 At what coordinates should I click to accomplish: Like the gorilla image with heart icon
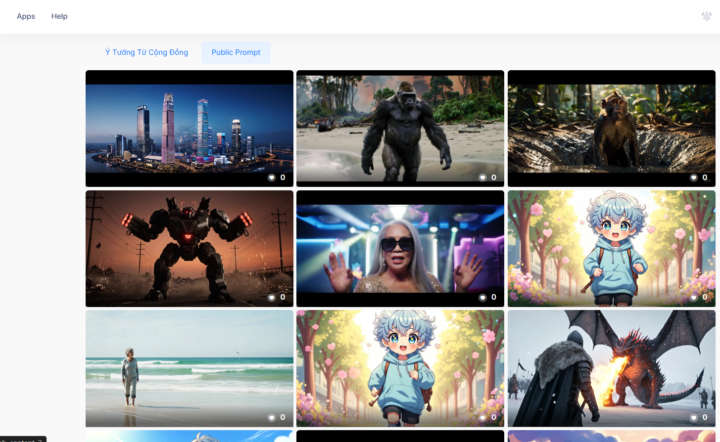(x=482, y=178)
